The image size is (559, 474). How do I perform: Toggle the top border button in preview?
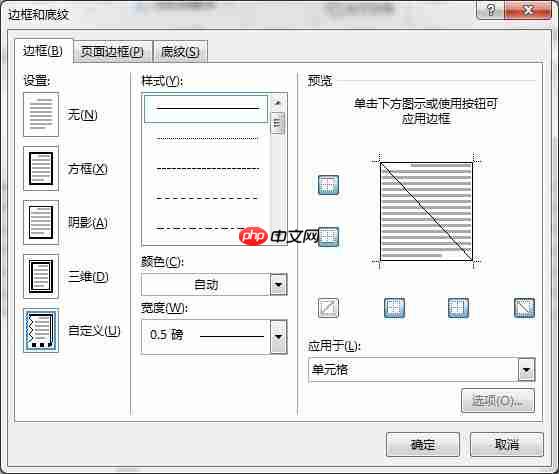click(328, 185)
